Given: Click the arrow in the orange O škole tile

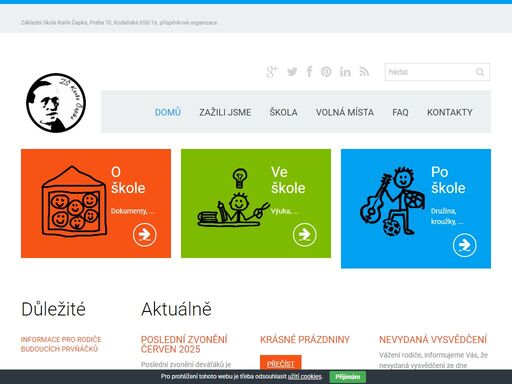Looking at the screenshot, I should [x=144, y=235].
